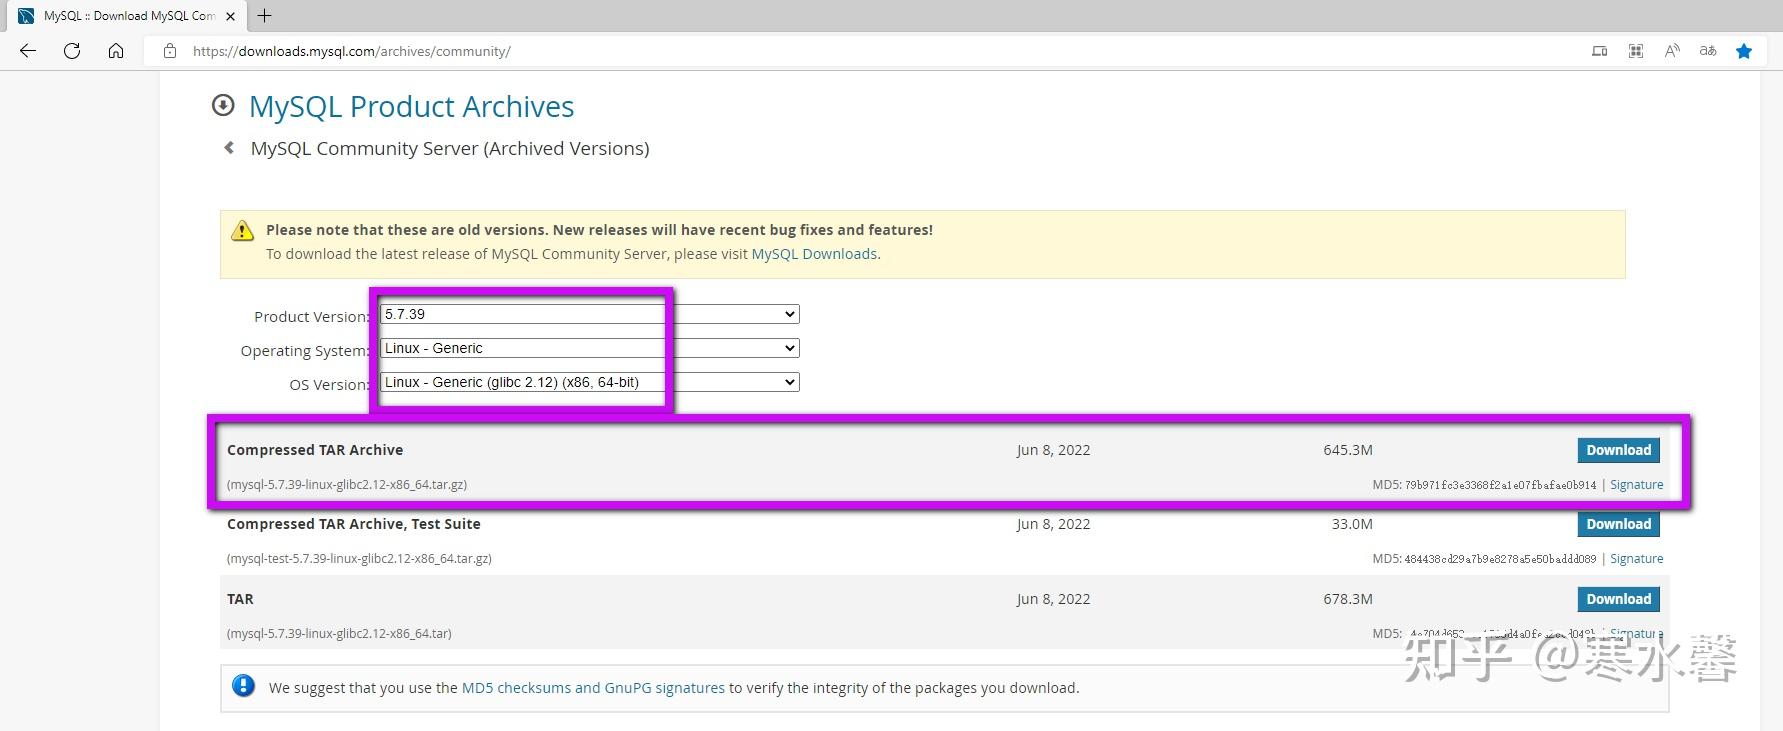Click the 'Operating System:' label
The image size is (1783, 731).
[305, 351]
